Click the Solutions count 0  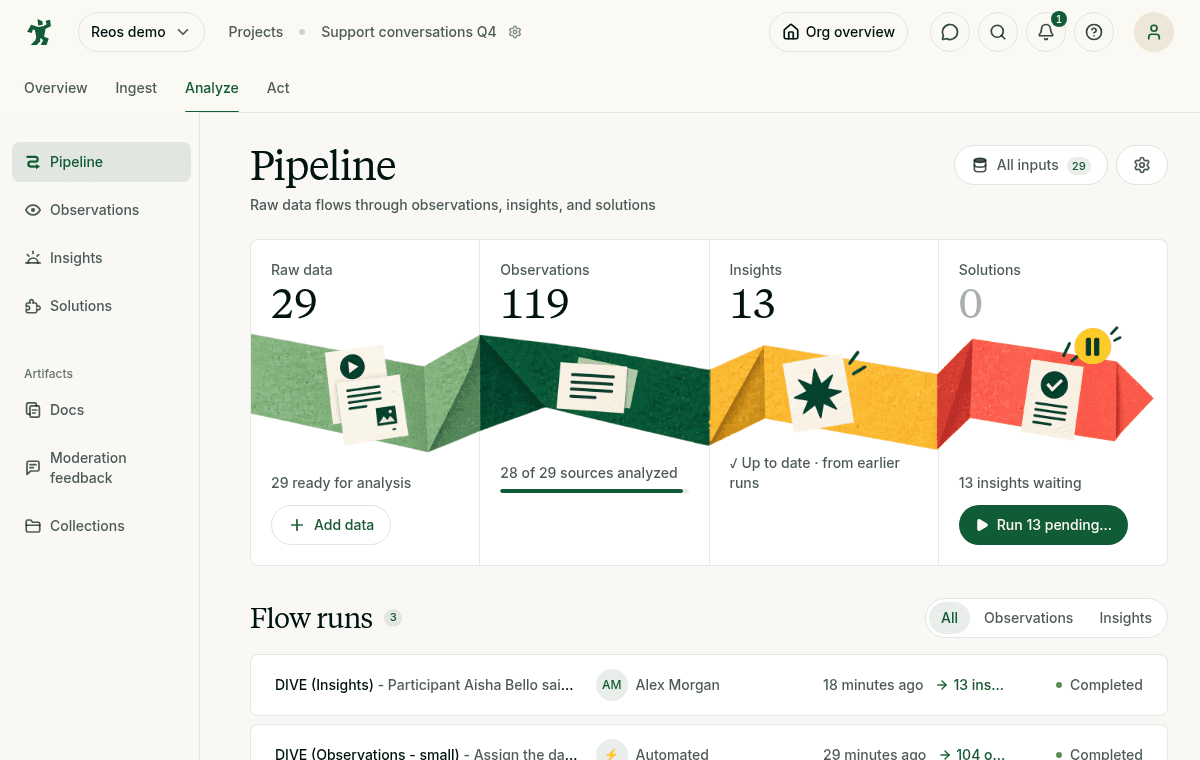971,304
